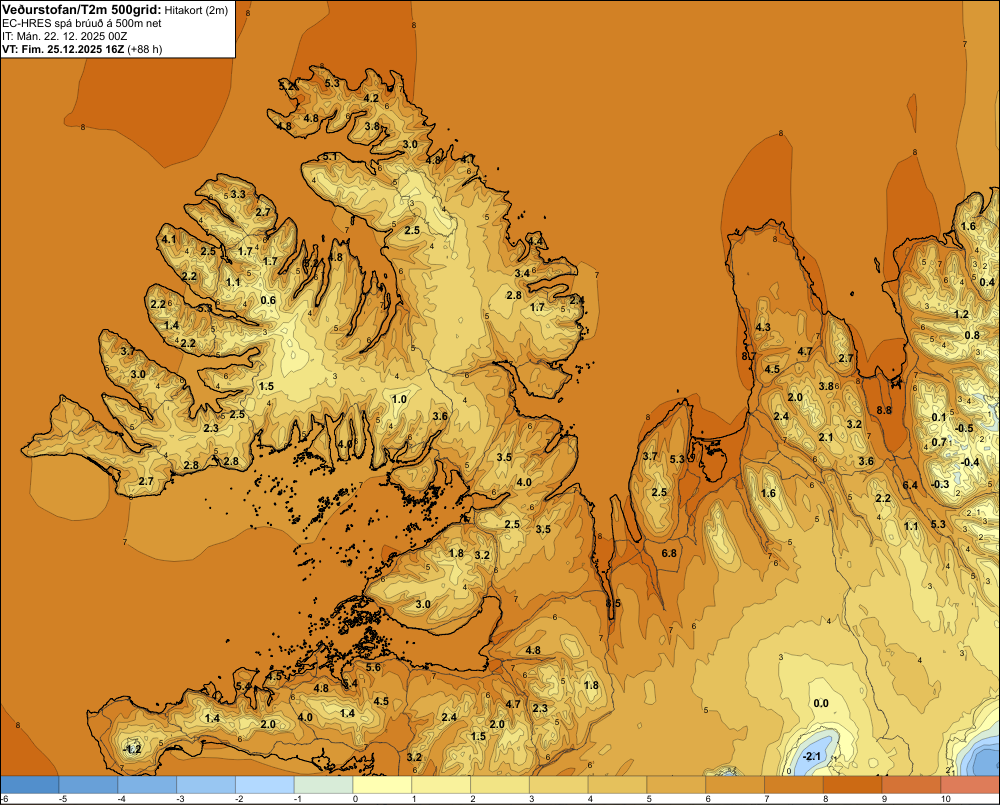
Task: Click the legend color band between 2 and 3
Action: [x=500, y=785]
